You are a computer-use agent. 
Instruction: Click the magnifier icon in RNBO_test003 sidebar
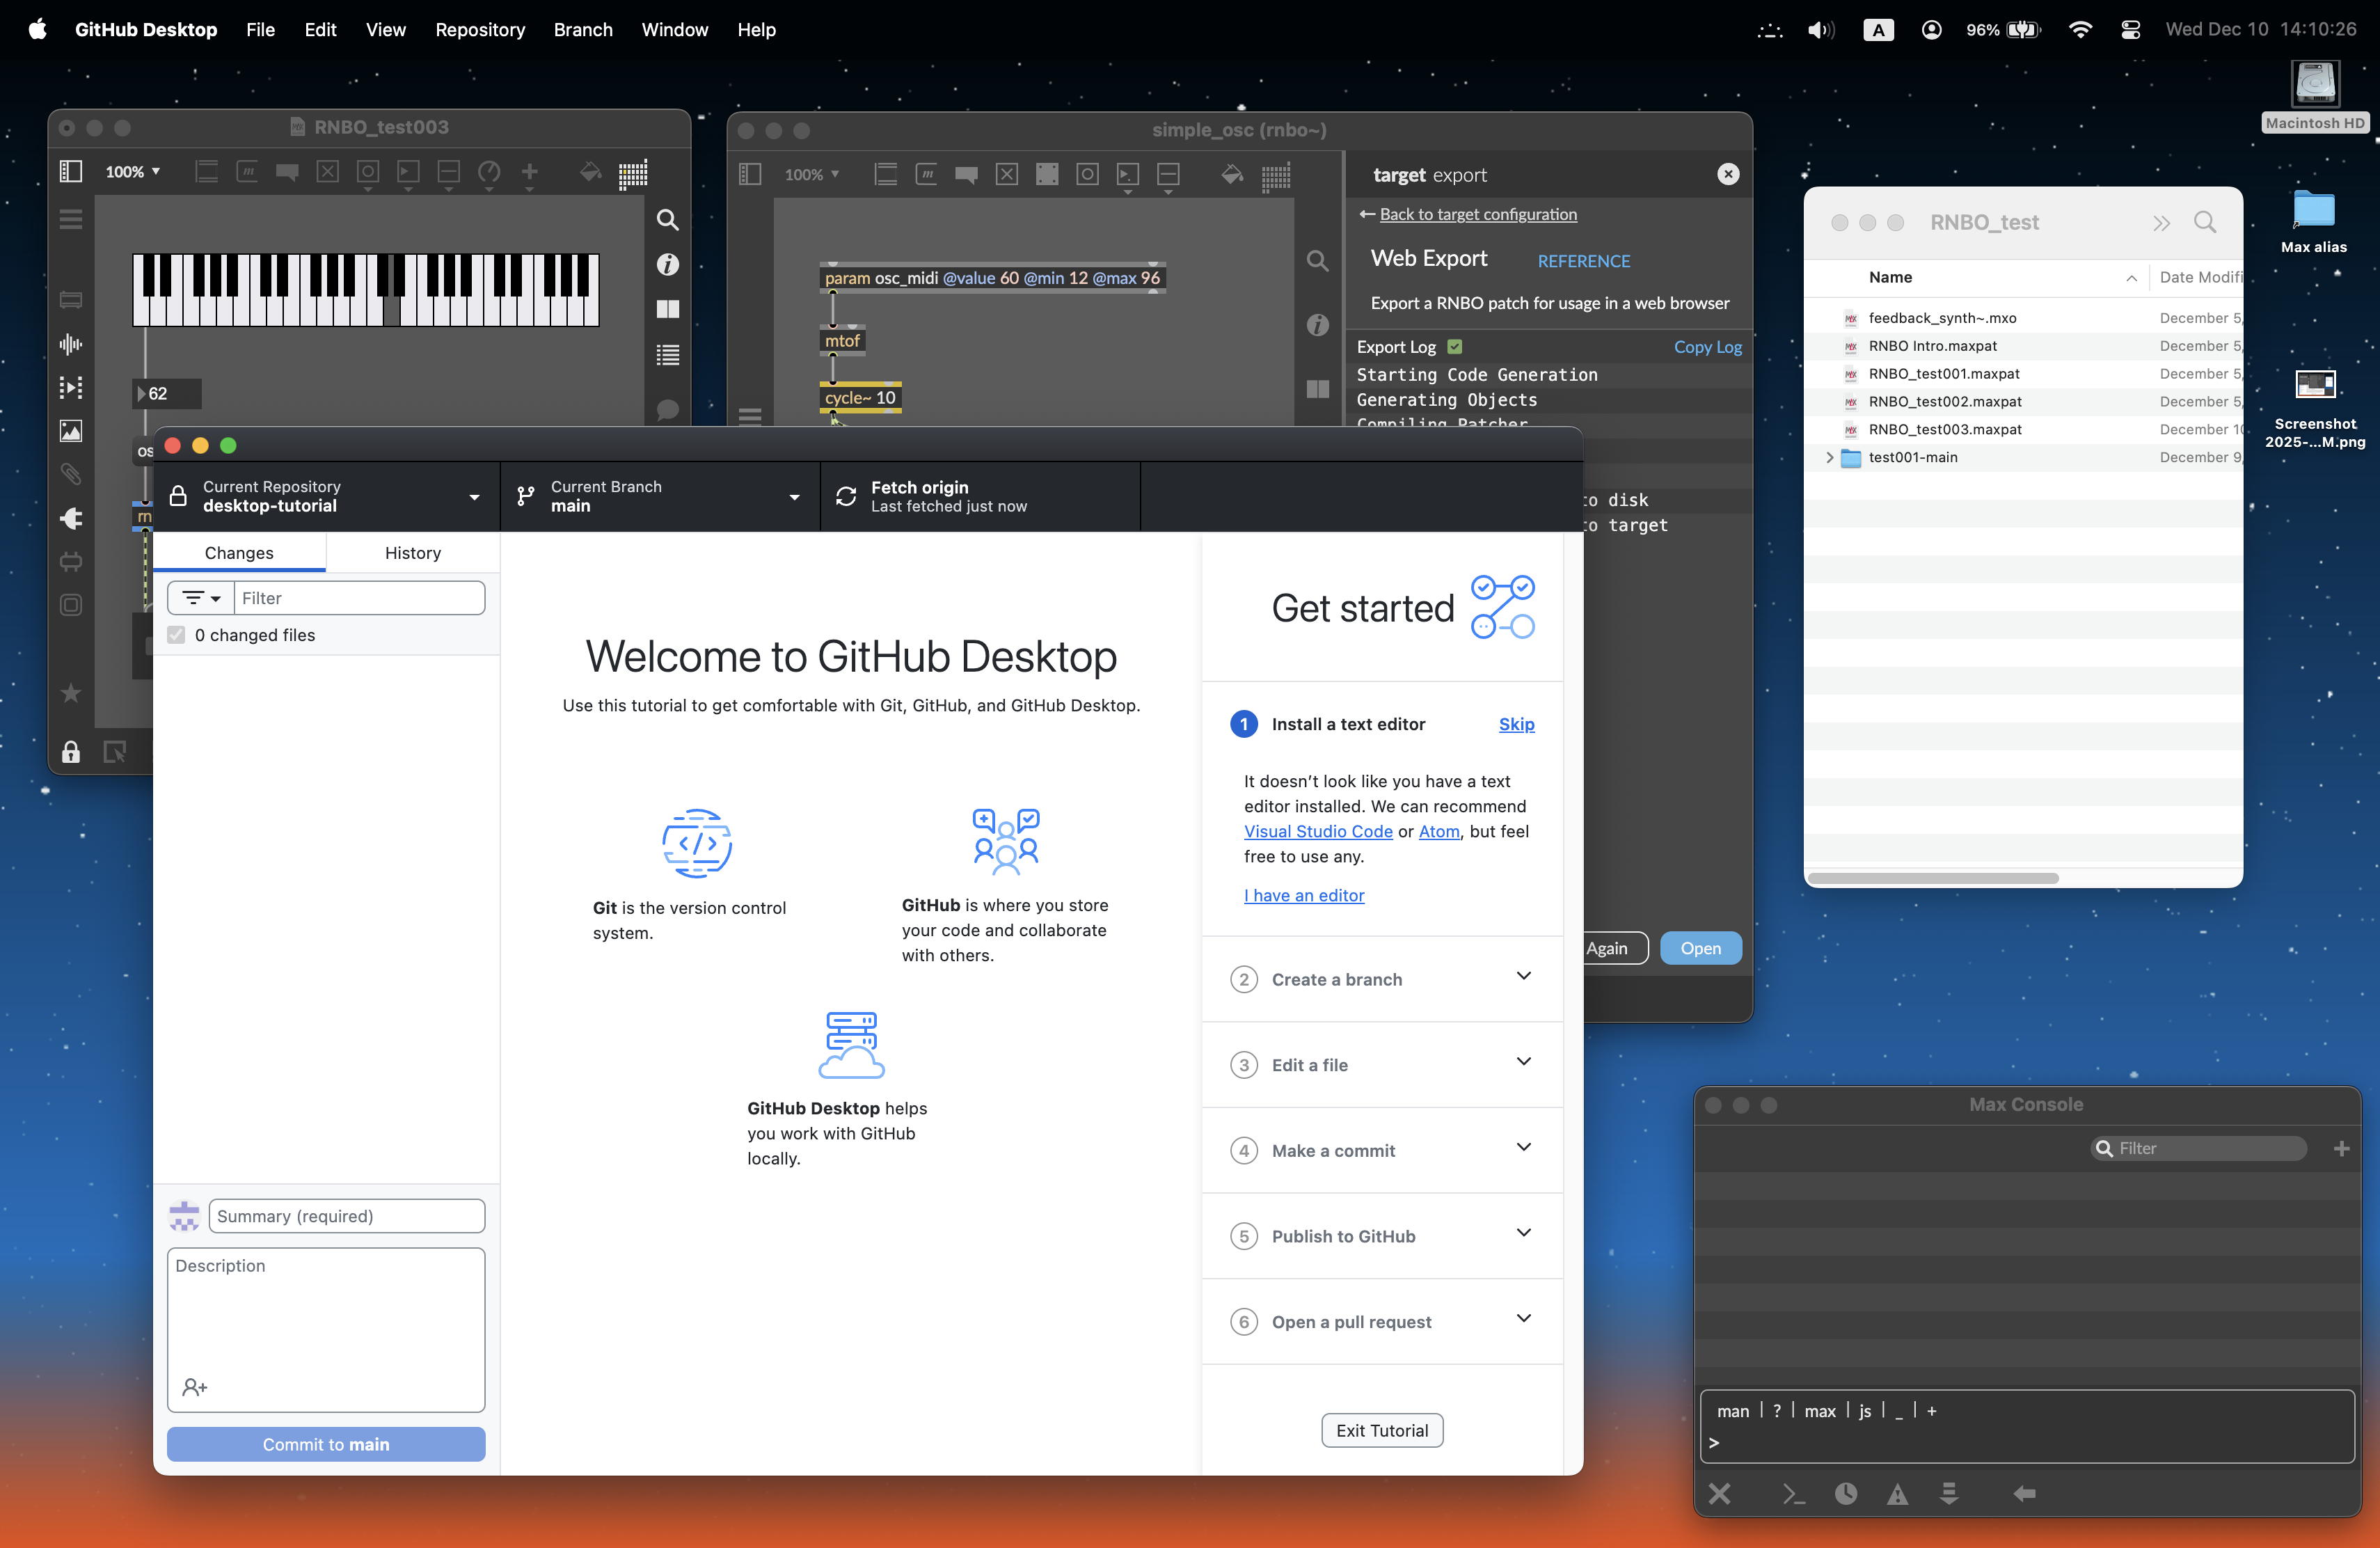[667, 220]
